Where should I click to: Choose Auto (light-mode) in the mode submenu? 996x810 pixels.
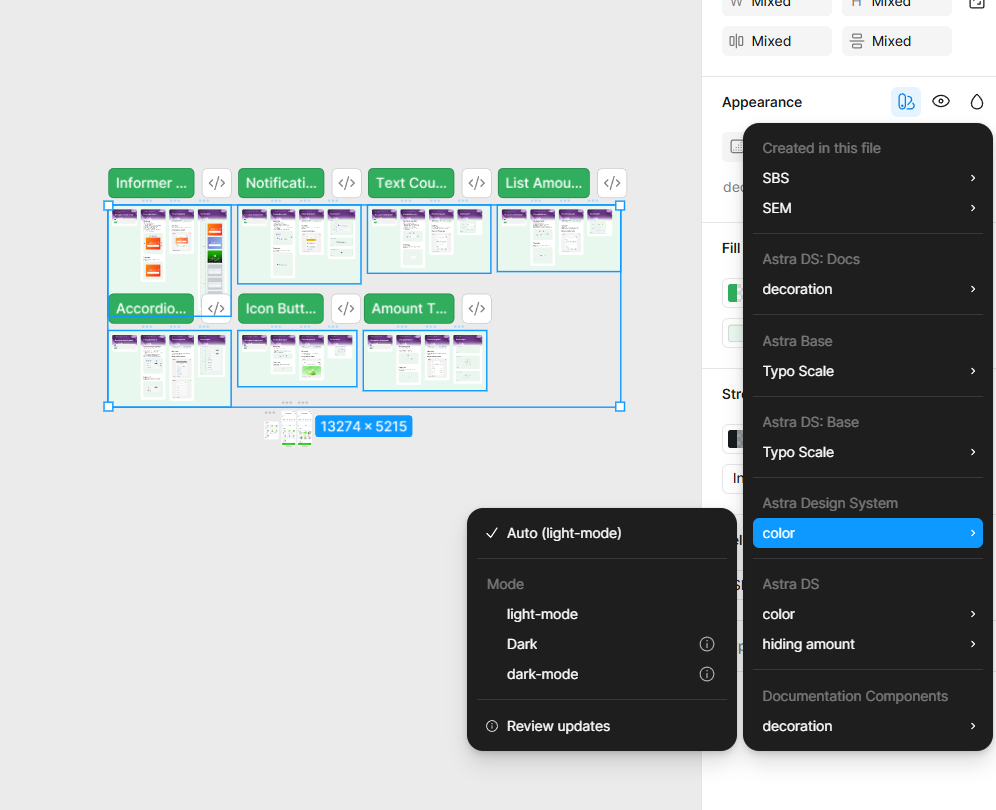(602, 533)
